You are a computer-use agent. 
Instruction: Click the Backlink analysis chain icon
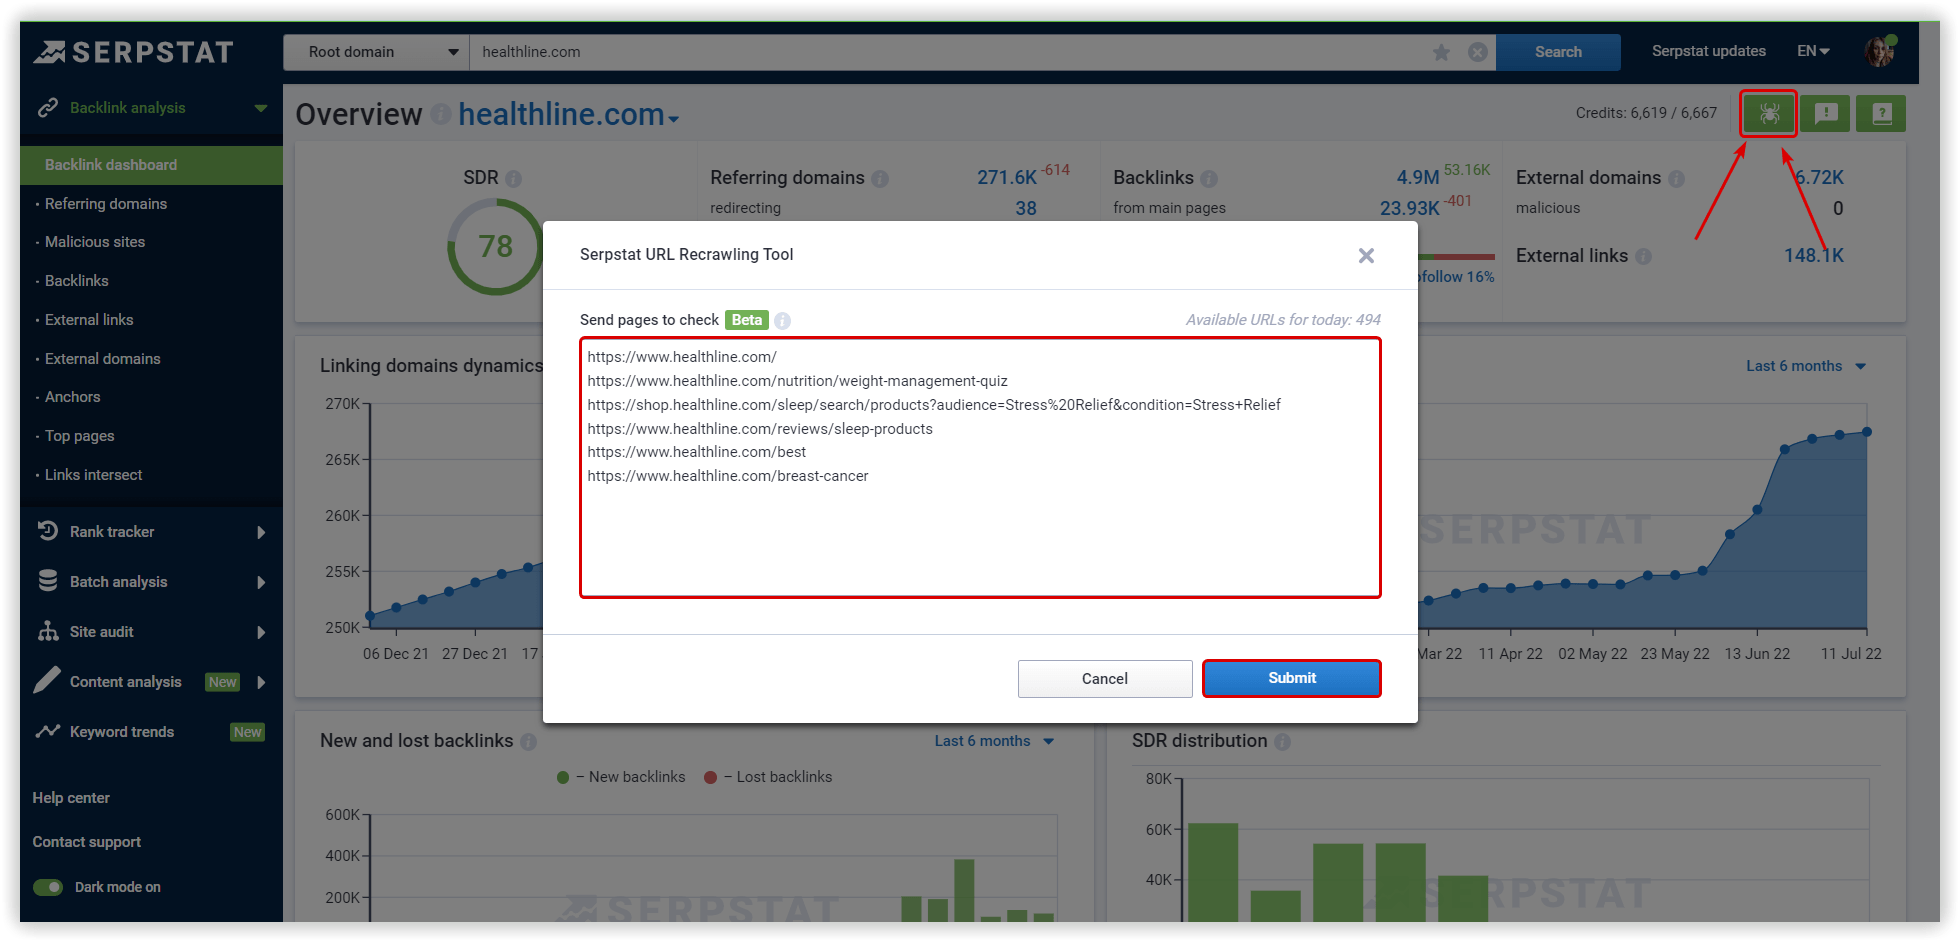pos(47,108)
